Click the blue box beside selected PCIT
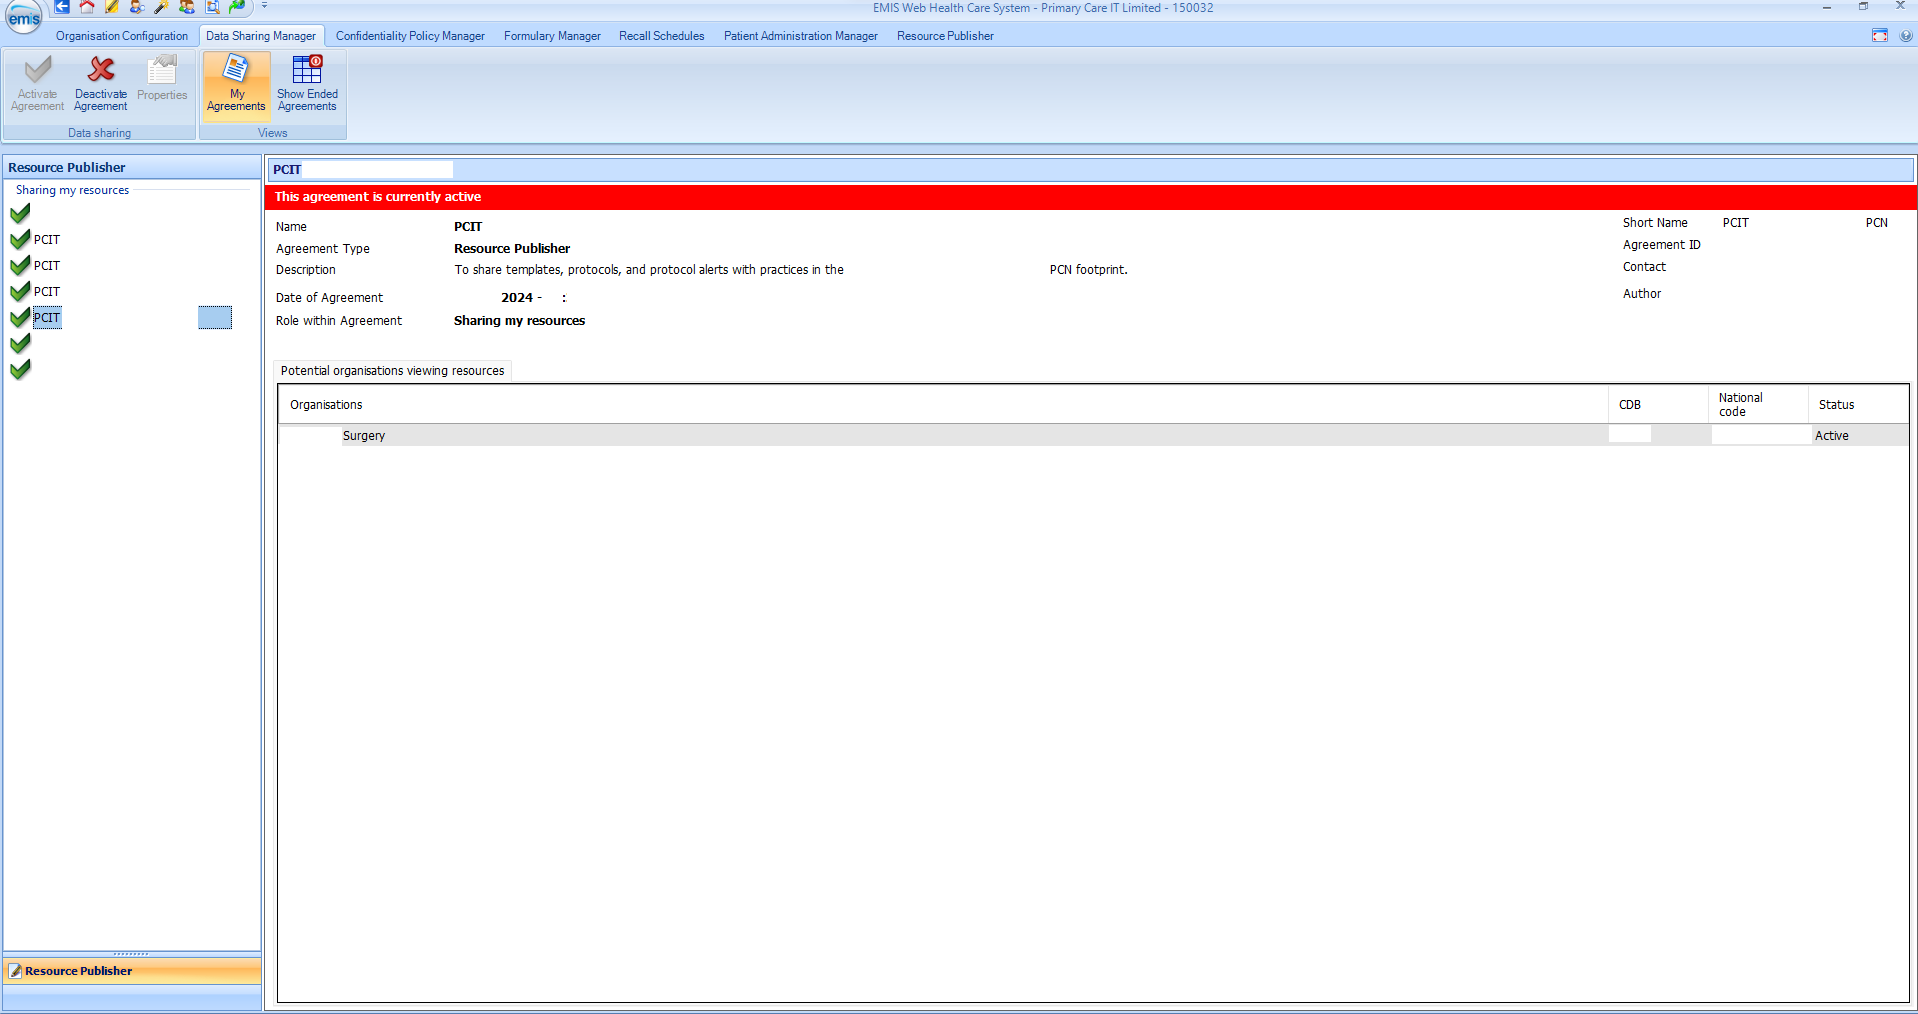 tap(215, 318)
